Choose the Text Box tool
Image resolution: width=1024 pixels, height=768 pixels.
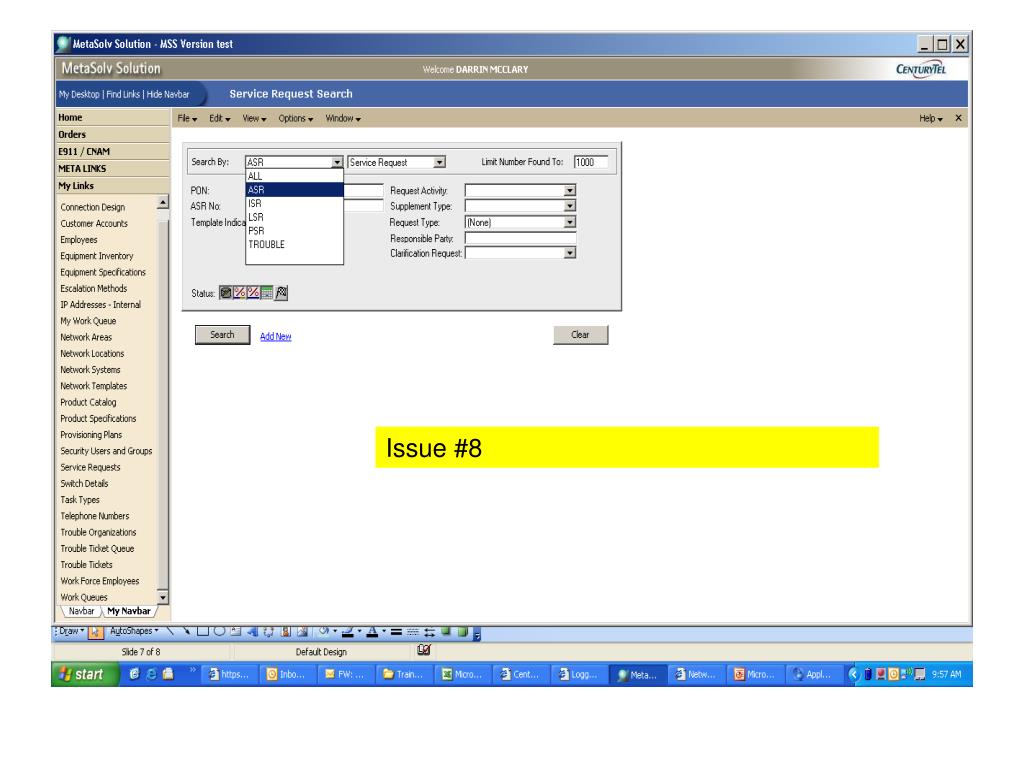click(236, 631)
